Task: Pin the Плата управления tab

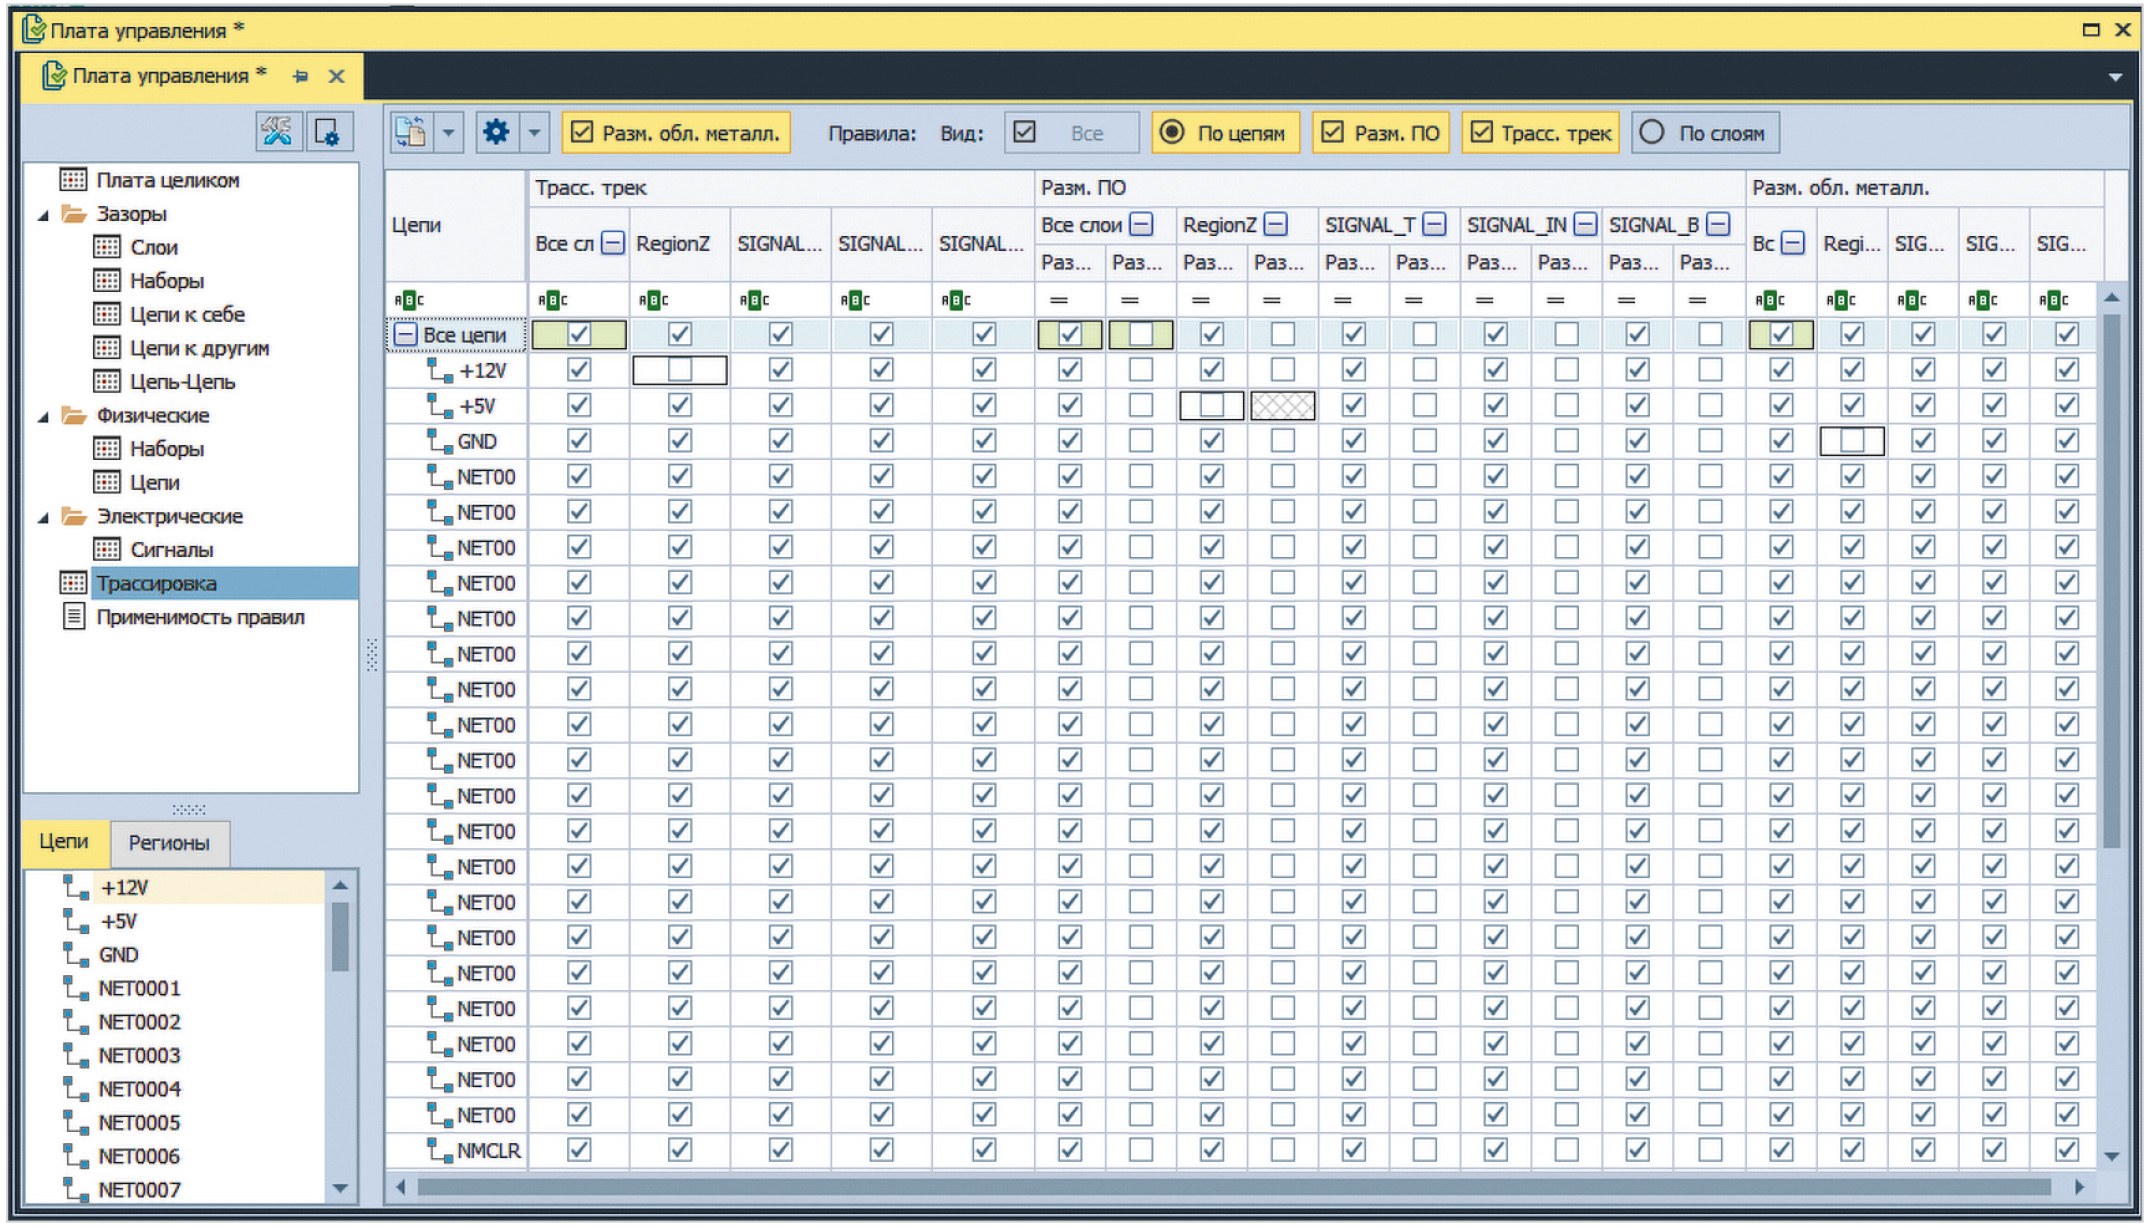Action: point(300,76)
